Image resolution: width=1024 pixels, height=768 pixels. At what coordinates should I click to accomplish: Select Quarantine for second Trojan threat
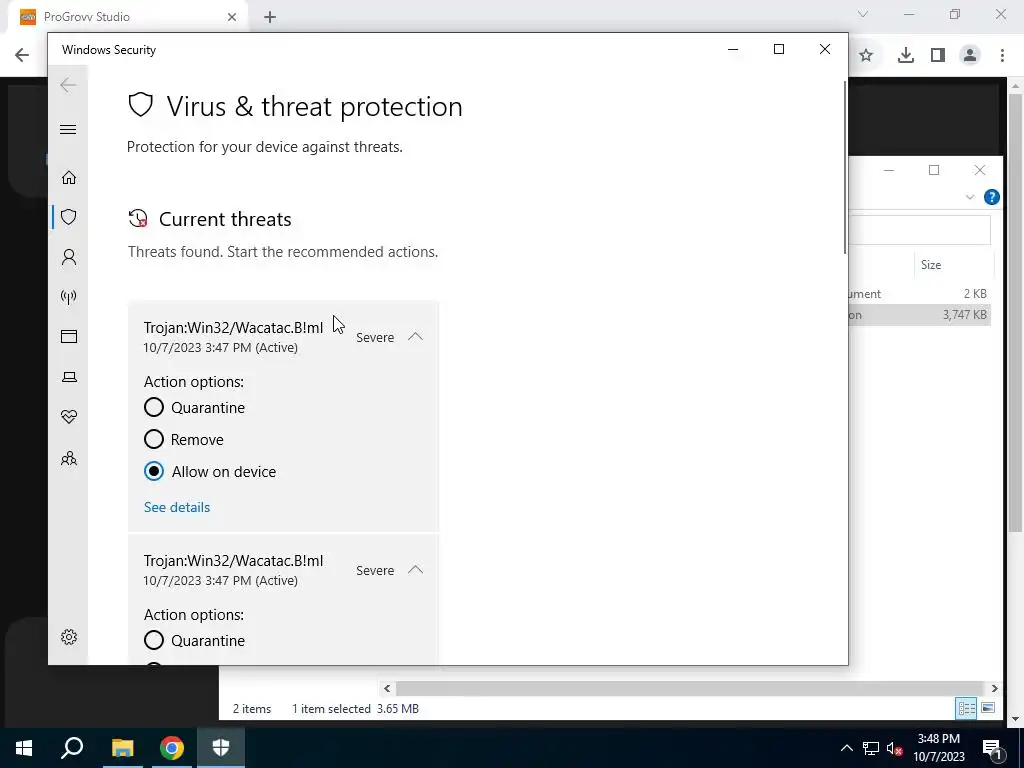pos(153,641)
